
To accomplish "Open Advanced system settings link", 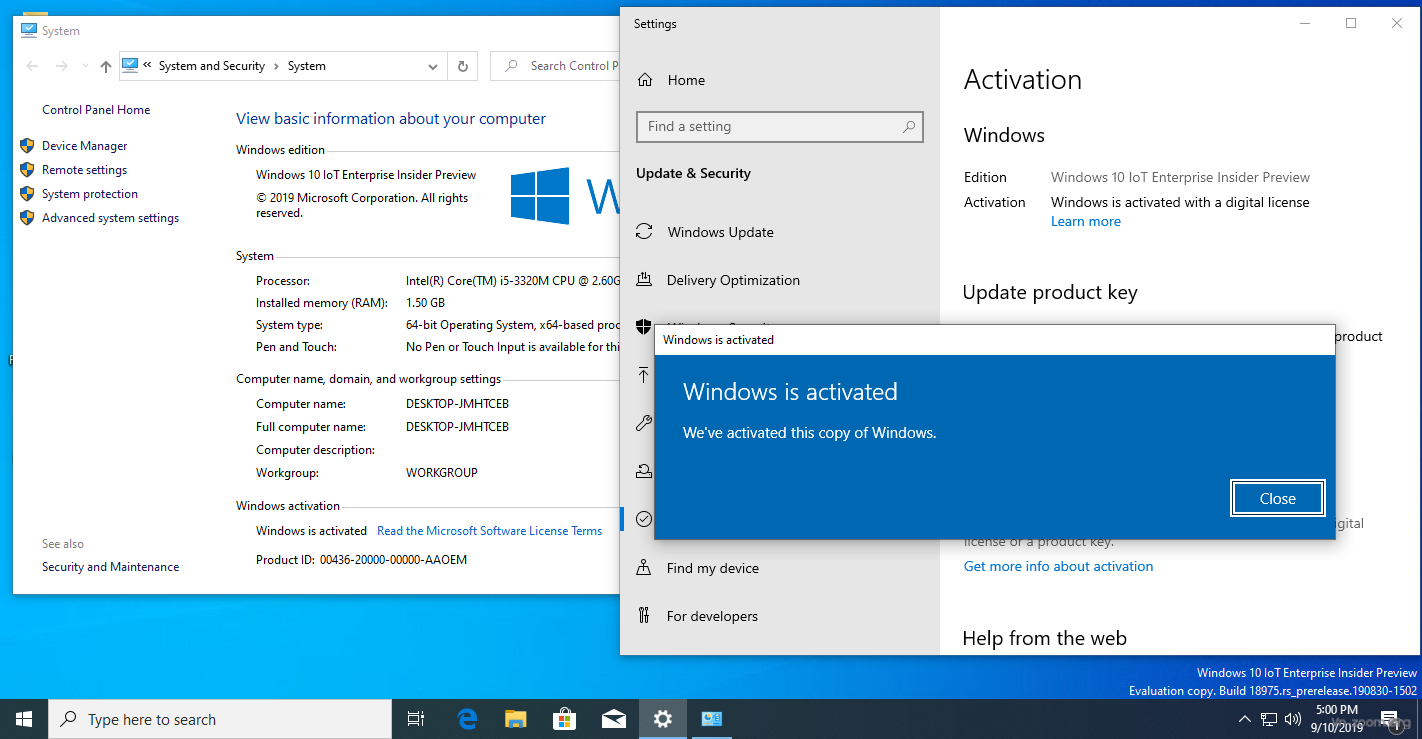I will [x=110, y=218].
